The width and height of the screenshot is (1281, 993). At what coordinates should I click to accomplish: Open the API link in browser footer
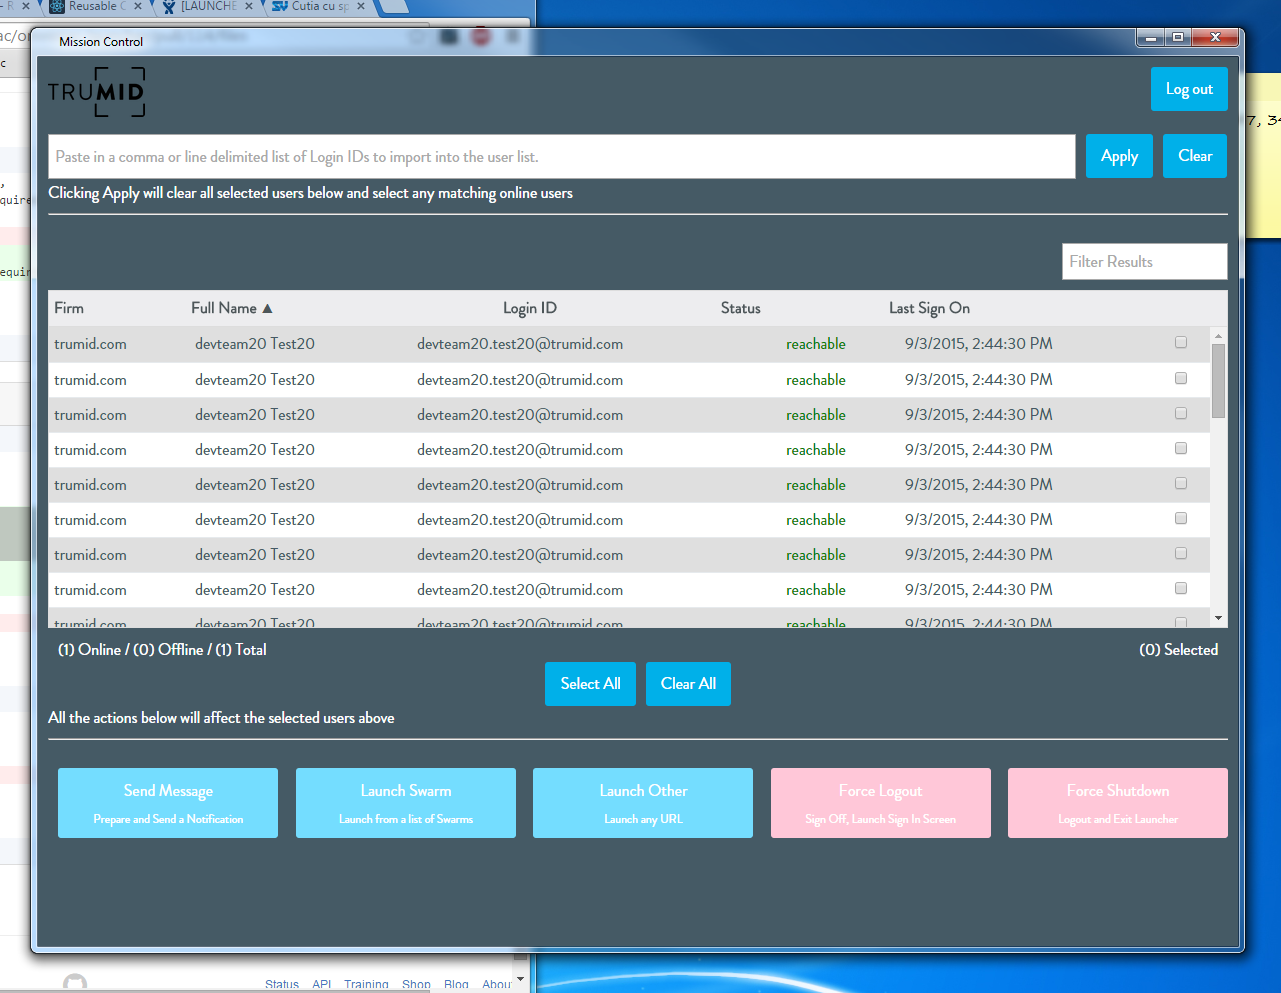click(x=322, y=985)
